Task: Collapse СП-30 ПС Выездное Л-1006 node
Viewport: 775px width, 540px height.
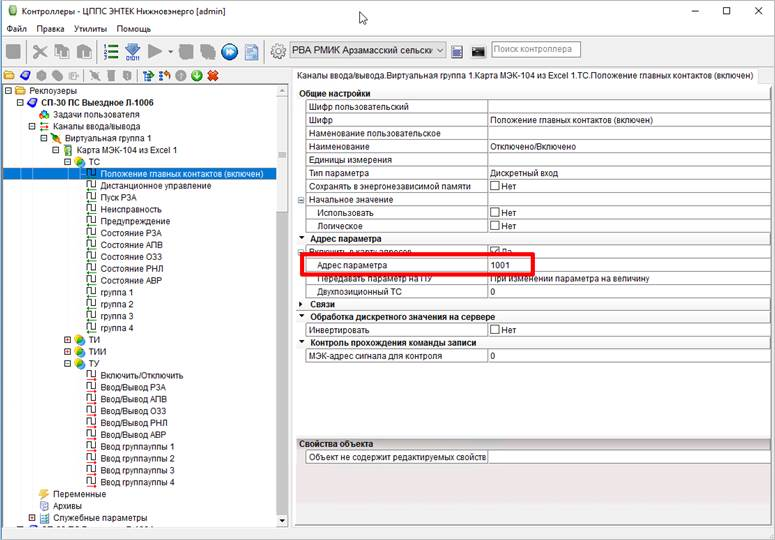Action: coord(20,103)
